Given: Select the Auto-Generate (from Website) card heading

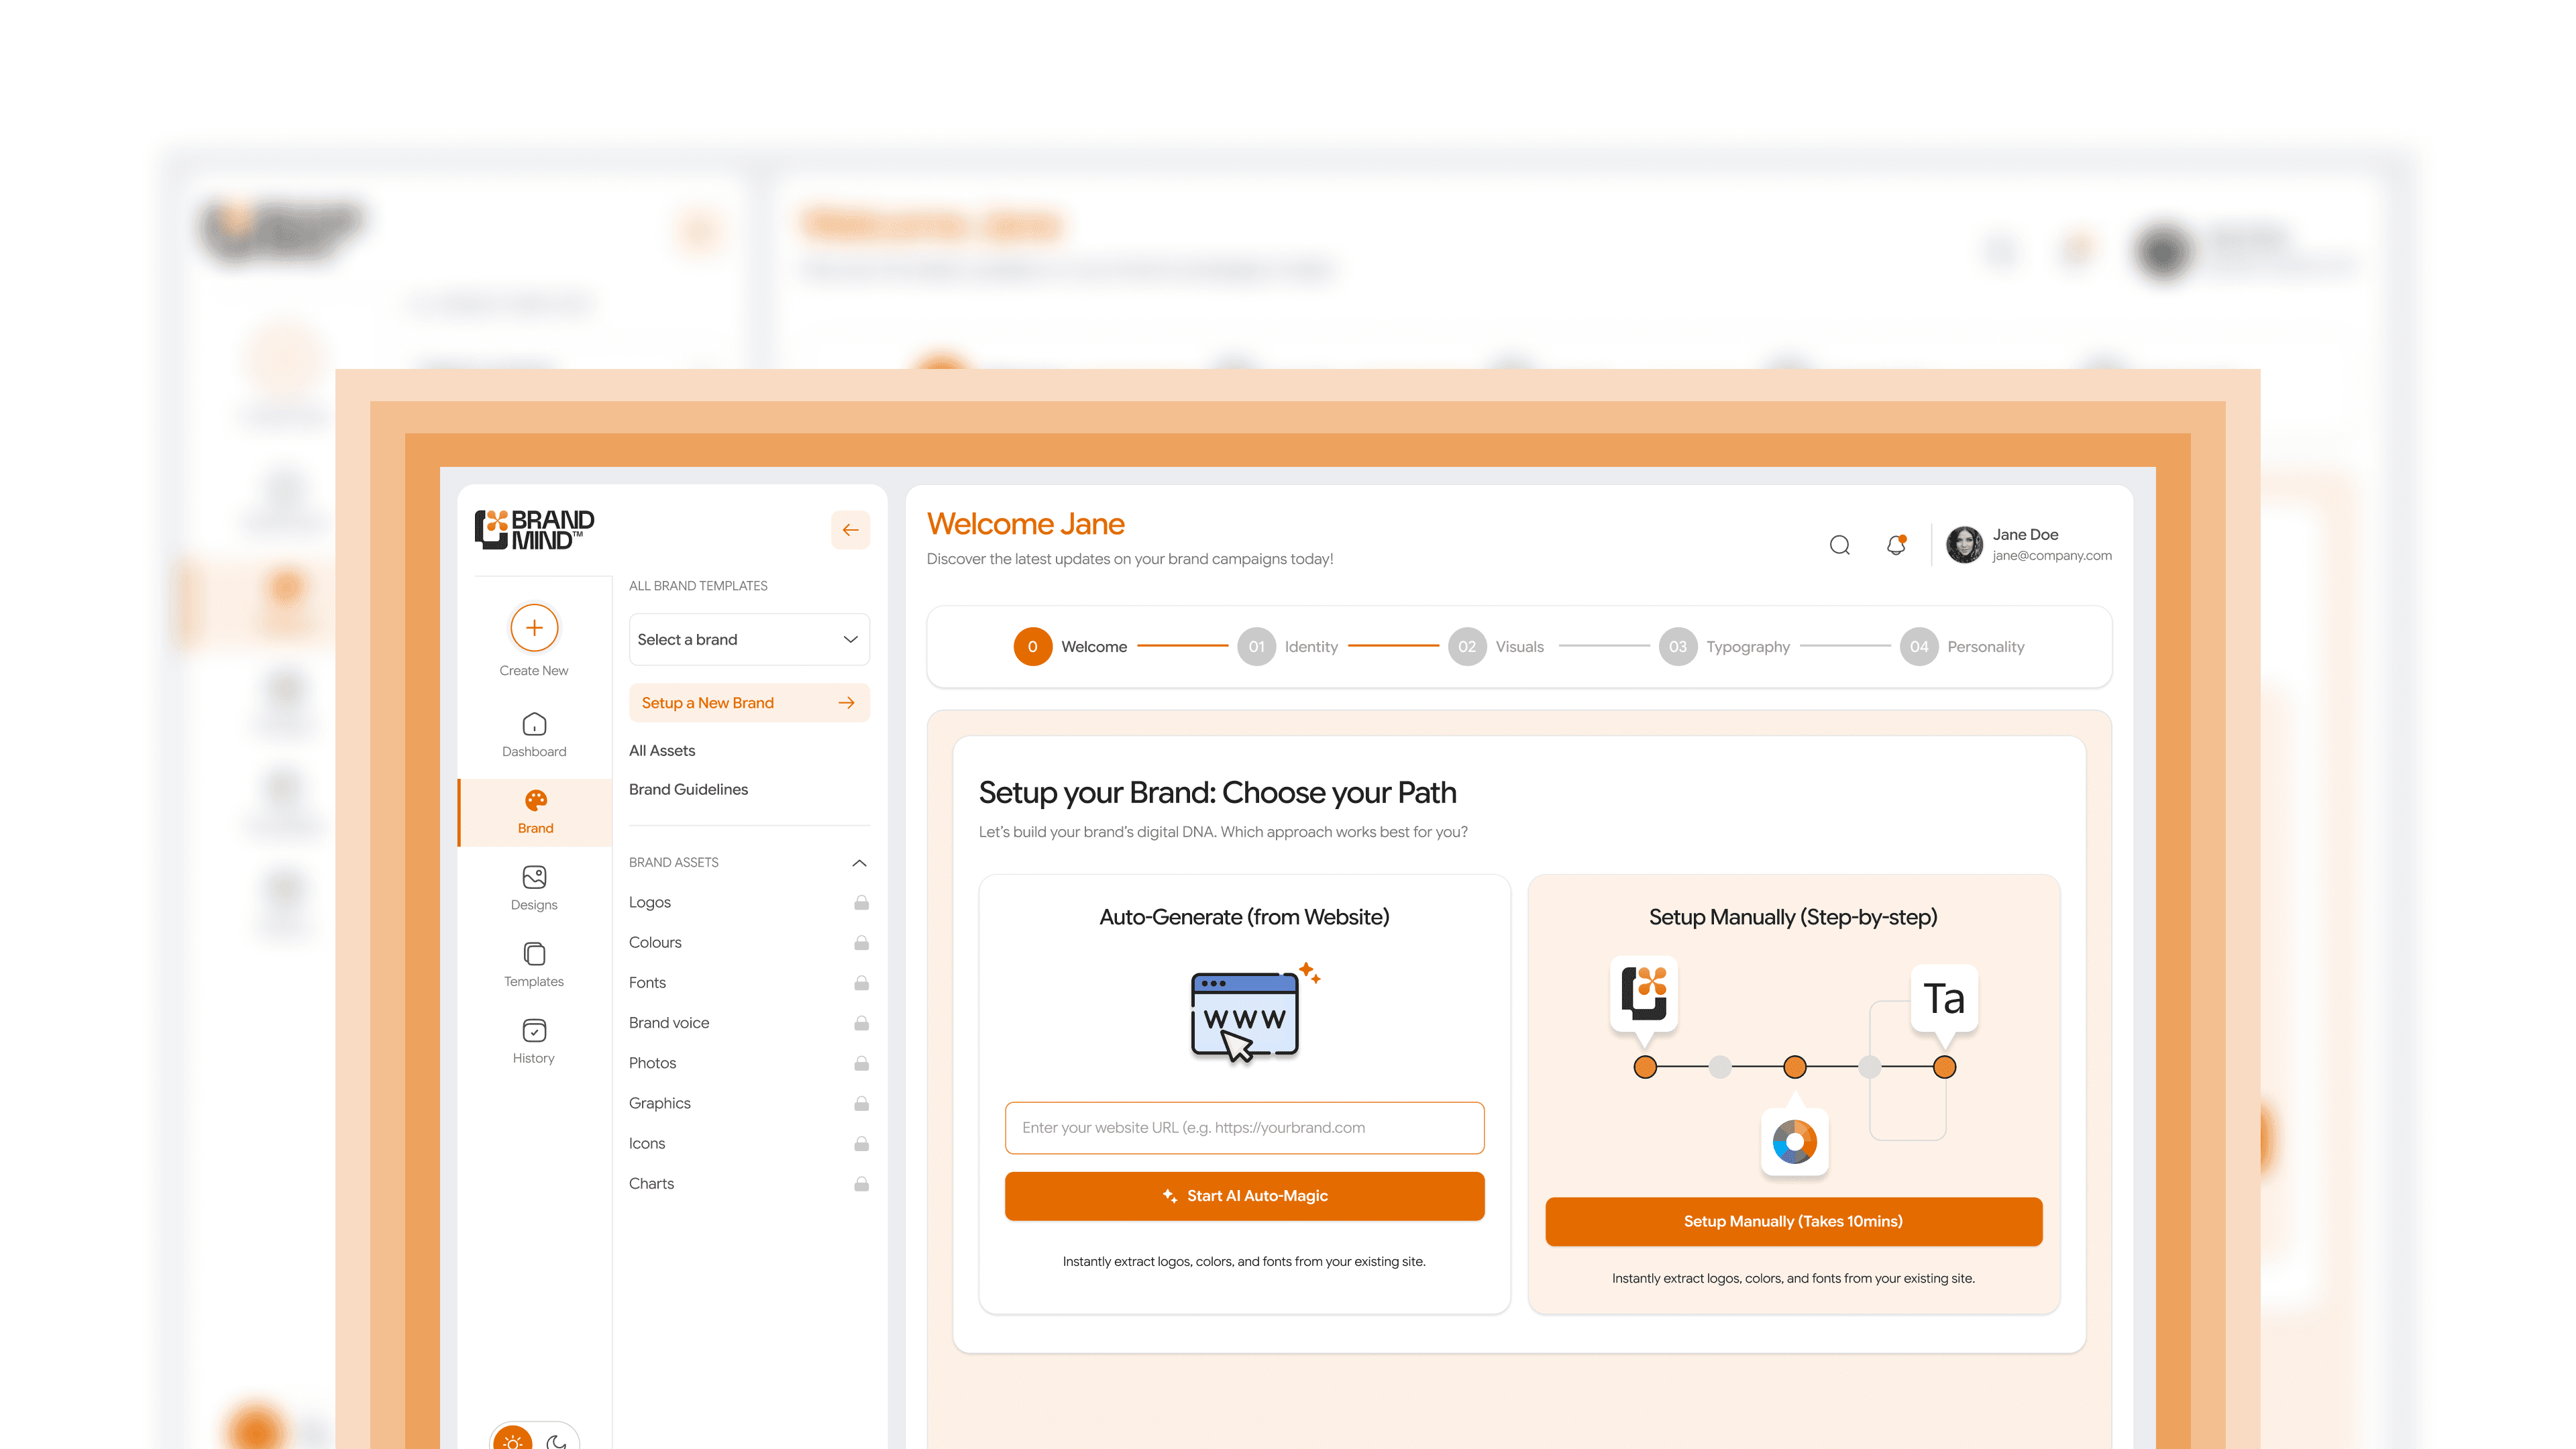Looking at the screenshot, I should tap(1244, 917).
